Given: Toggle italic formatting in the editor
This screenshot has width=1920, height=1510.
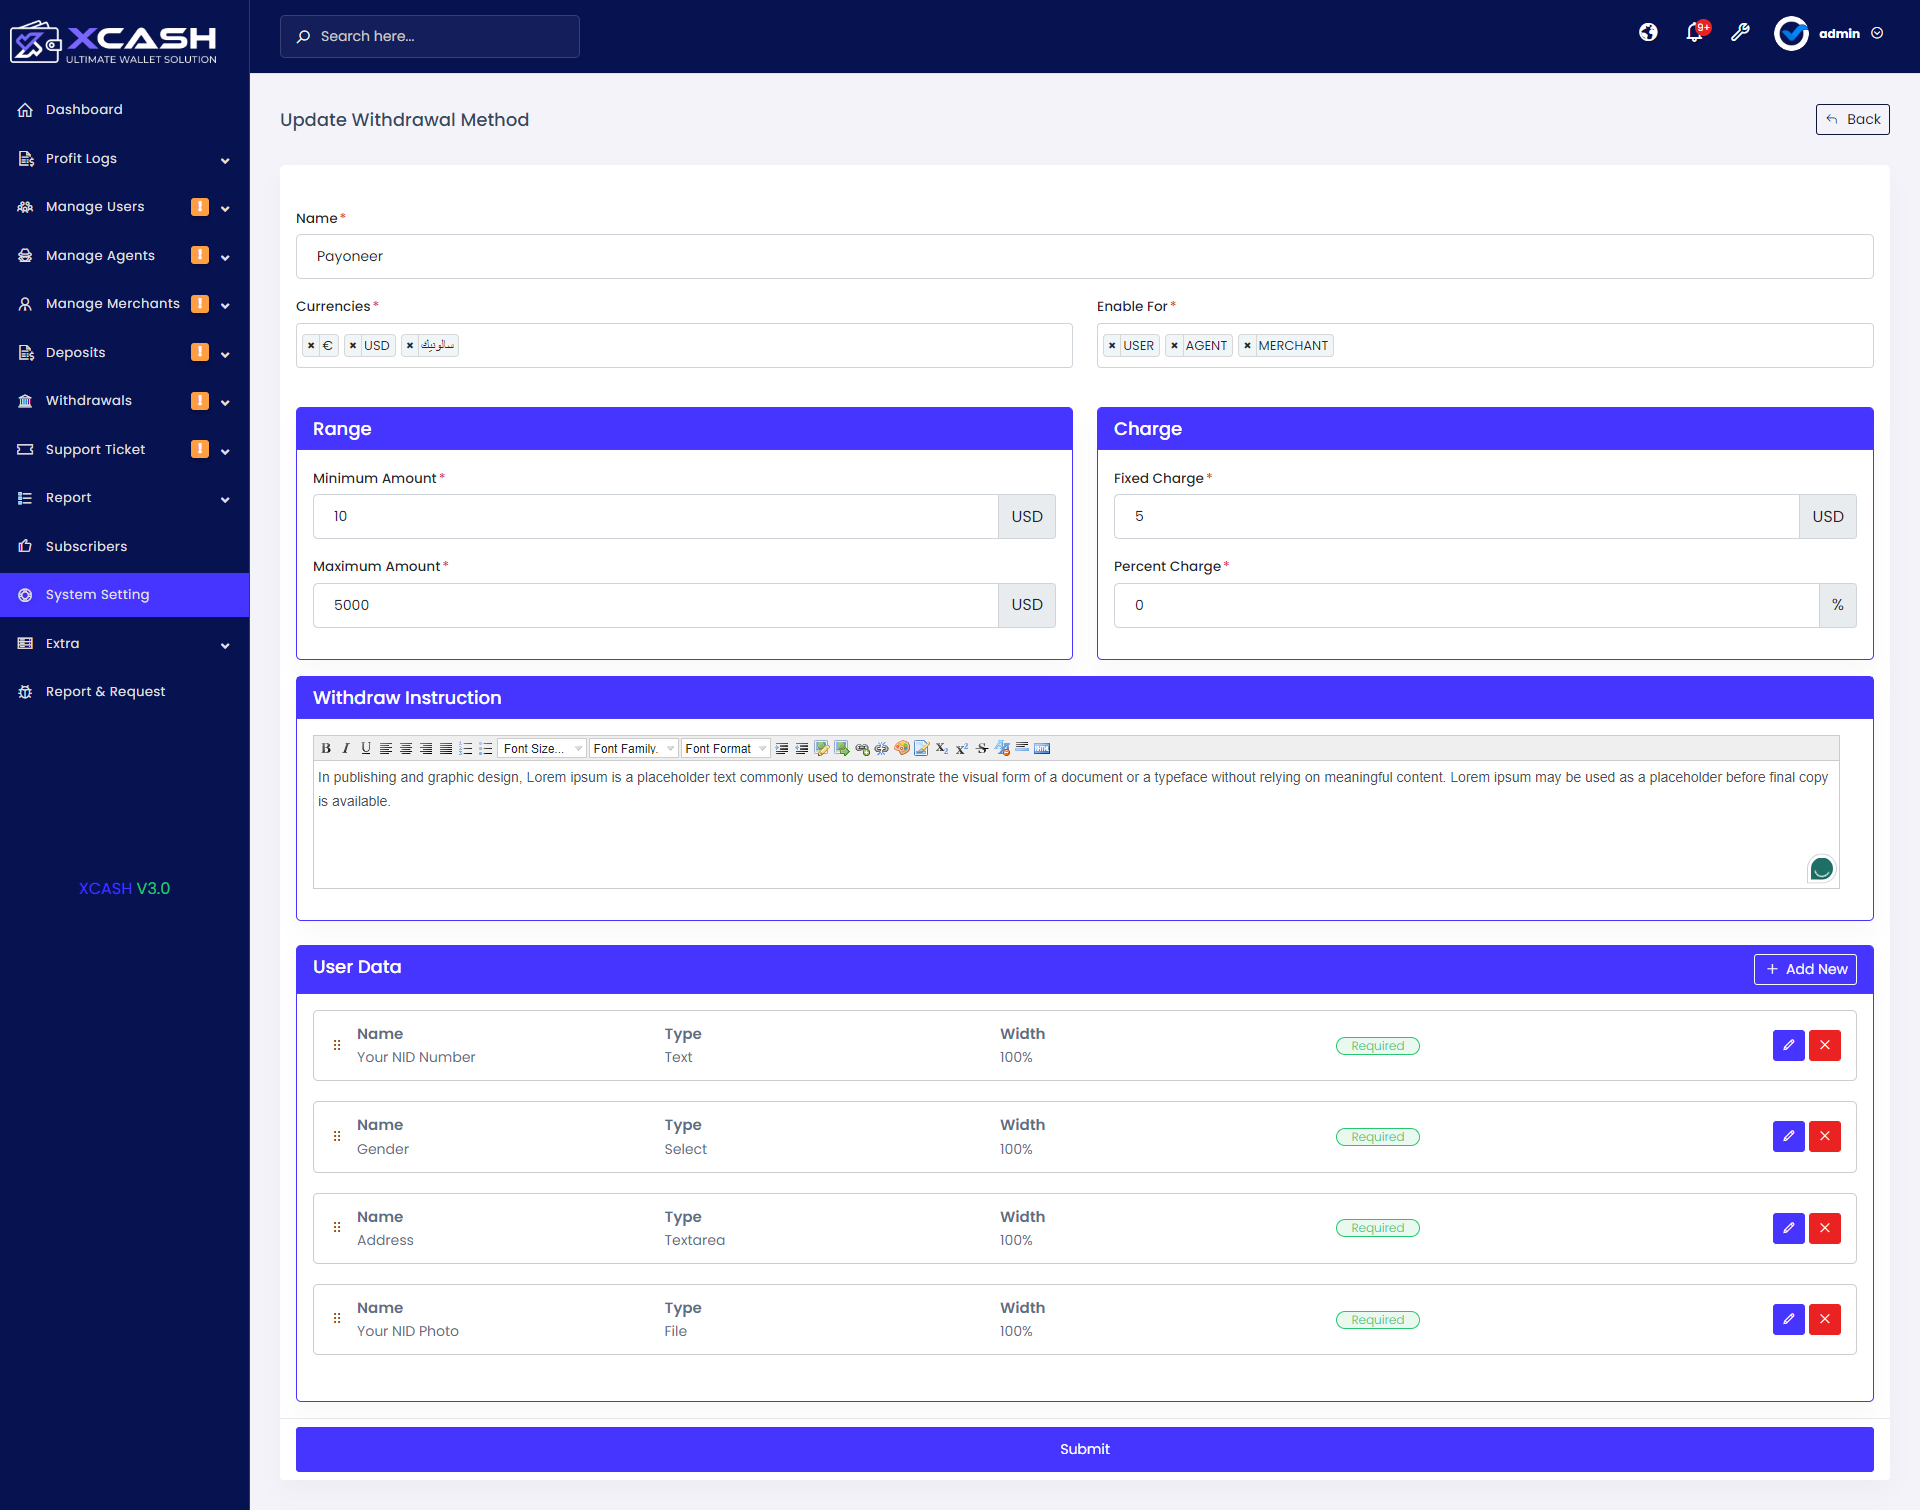Looking at the screenshot, I should point(346,748).
